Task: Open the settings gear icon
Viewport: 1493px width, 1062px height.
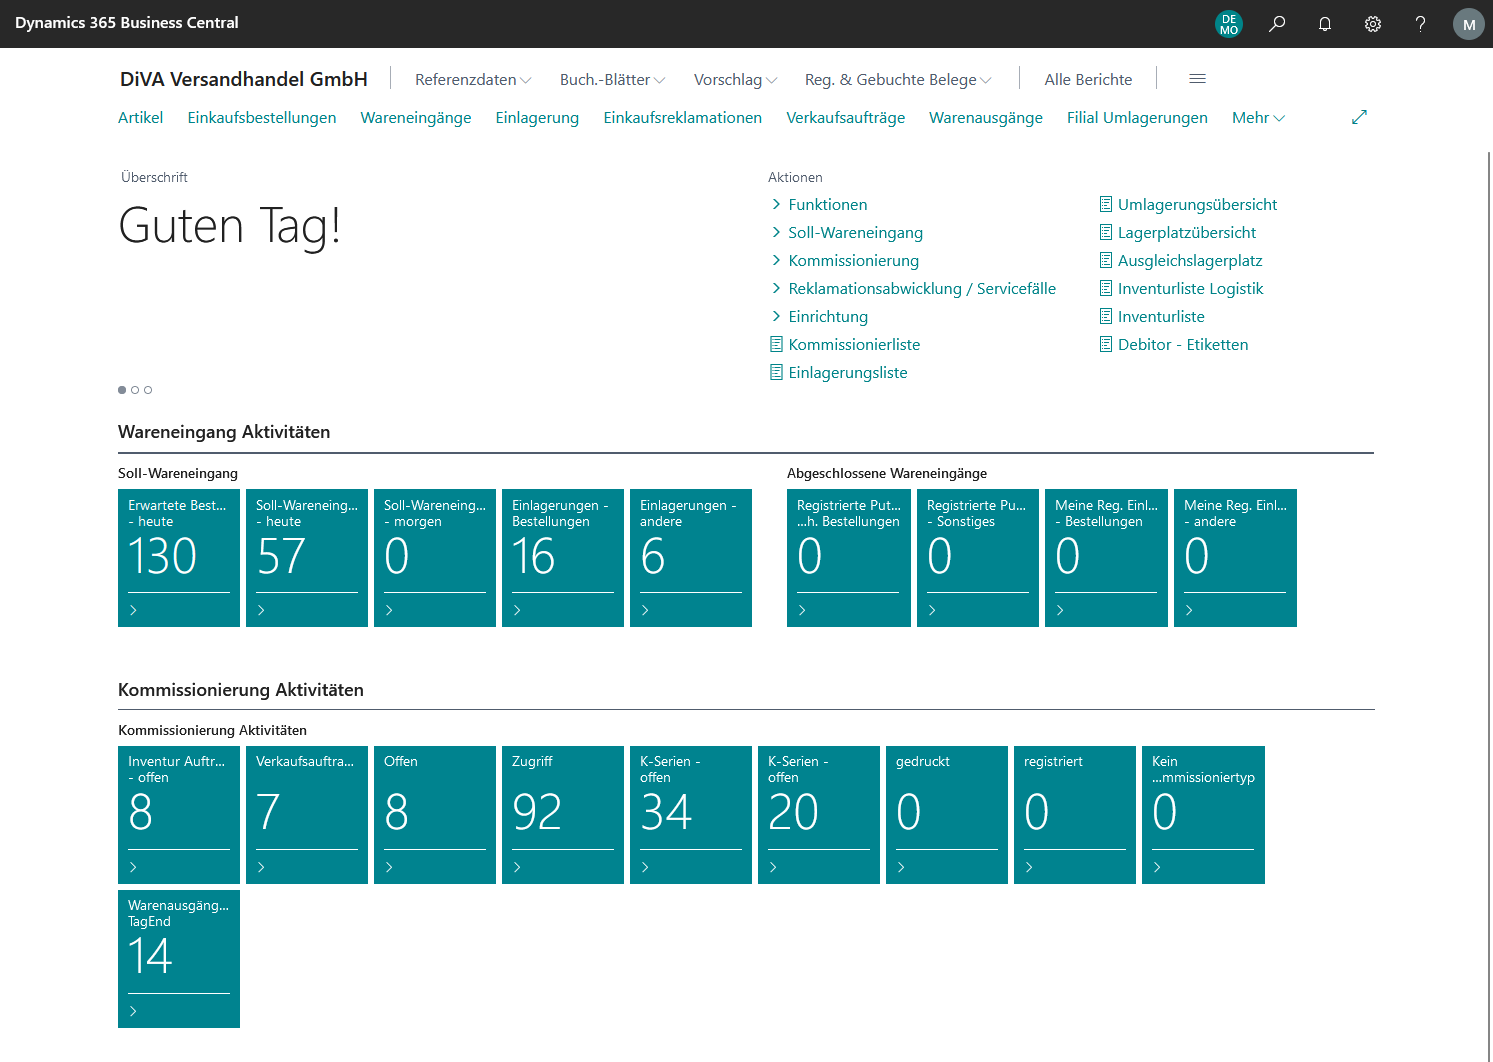Action: click(1373, 24)
